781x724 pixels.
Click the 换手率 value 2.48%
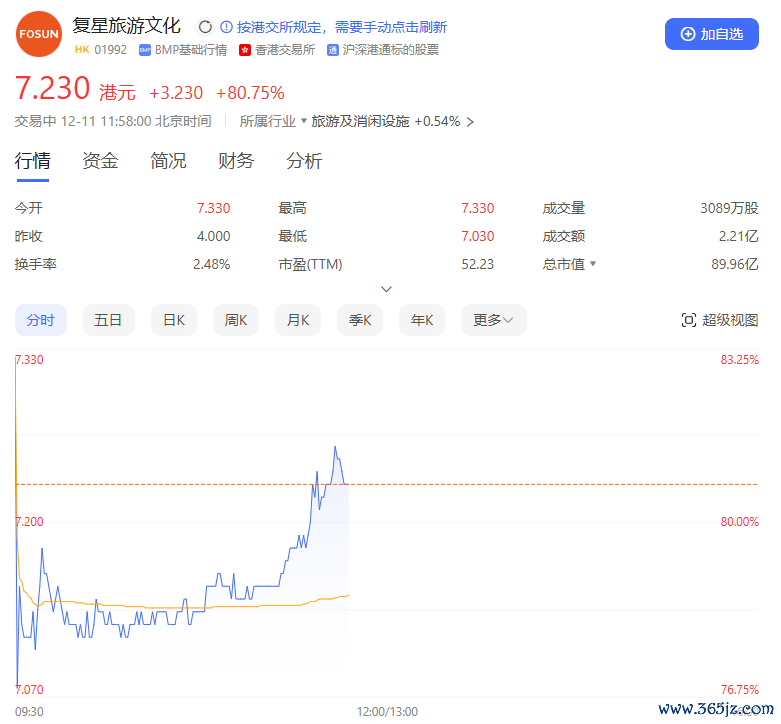212,264
